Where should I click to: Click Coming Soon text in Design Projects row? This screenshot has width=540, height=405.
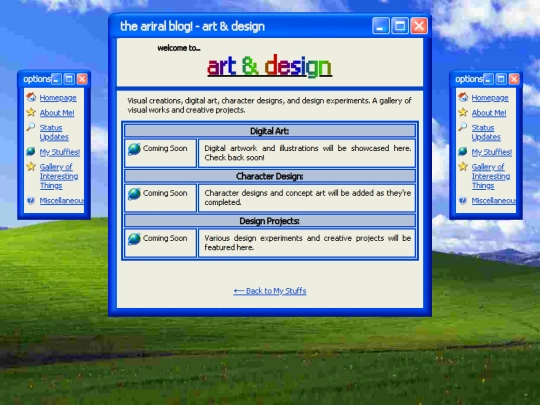(x=165, y=238)
